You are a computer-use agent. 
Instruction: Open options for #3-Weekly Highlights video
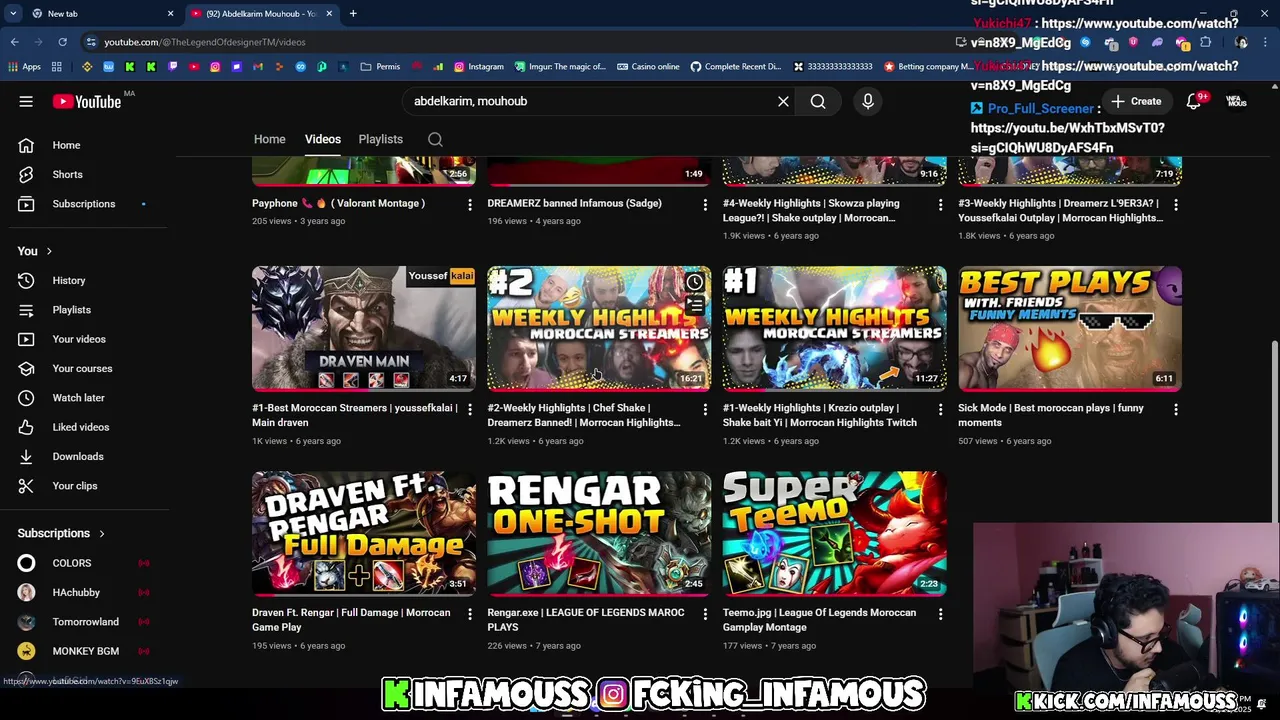(1175, 204)
